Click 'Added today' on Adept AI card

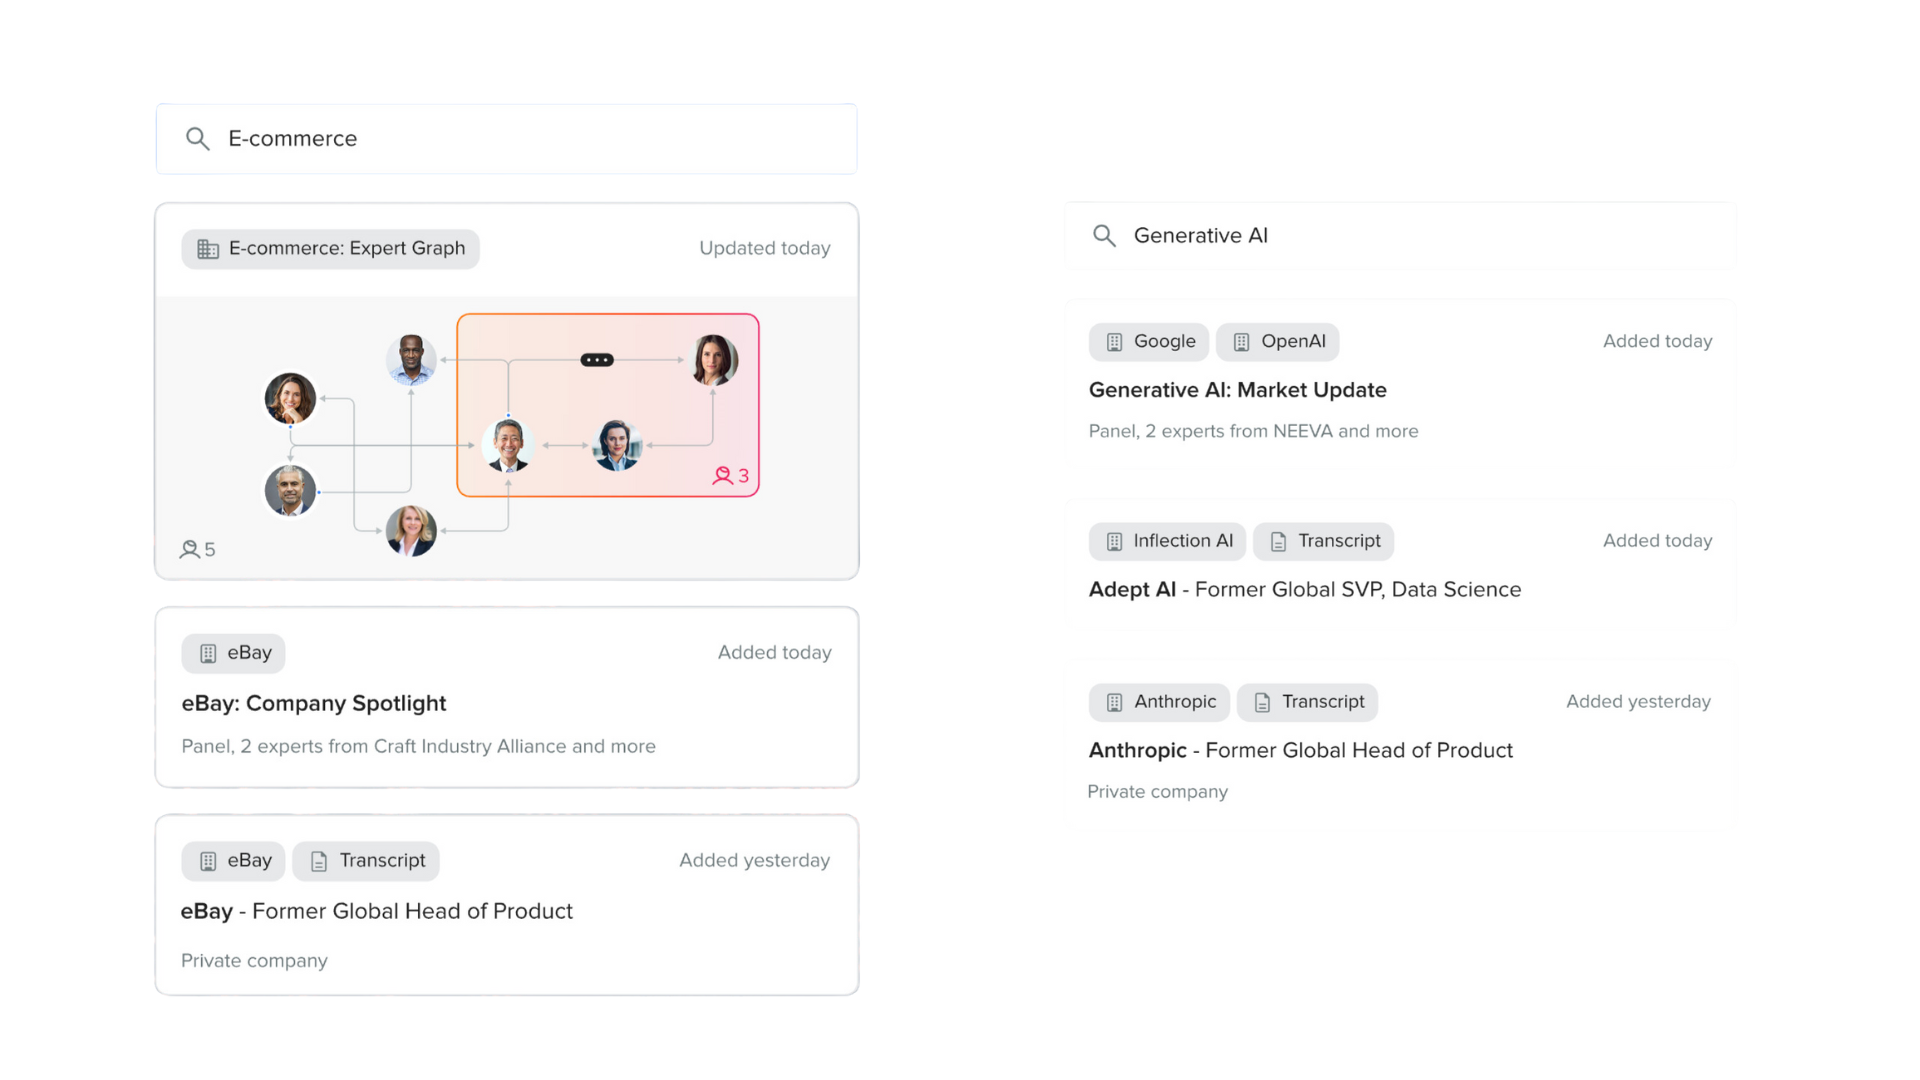(x=1658, y=541)
